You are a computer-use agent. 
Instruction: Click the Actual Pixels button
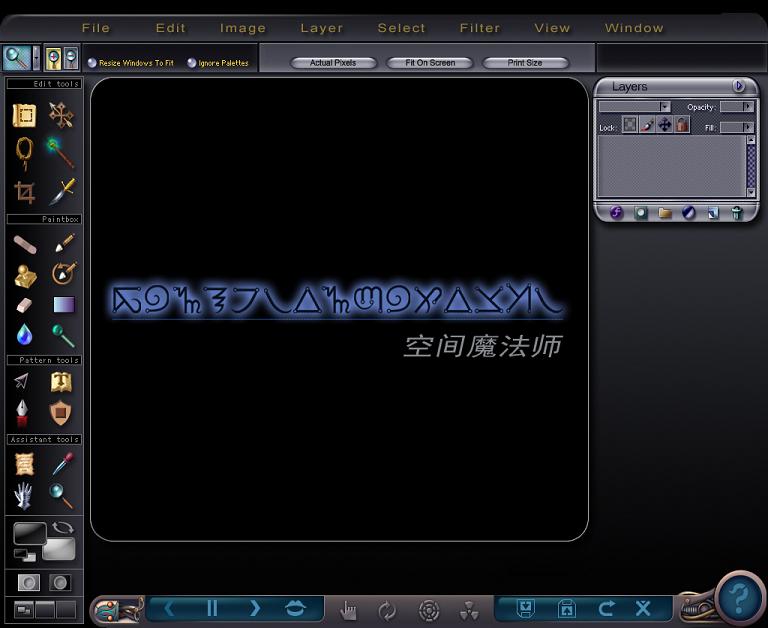(x=333, y=63)
